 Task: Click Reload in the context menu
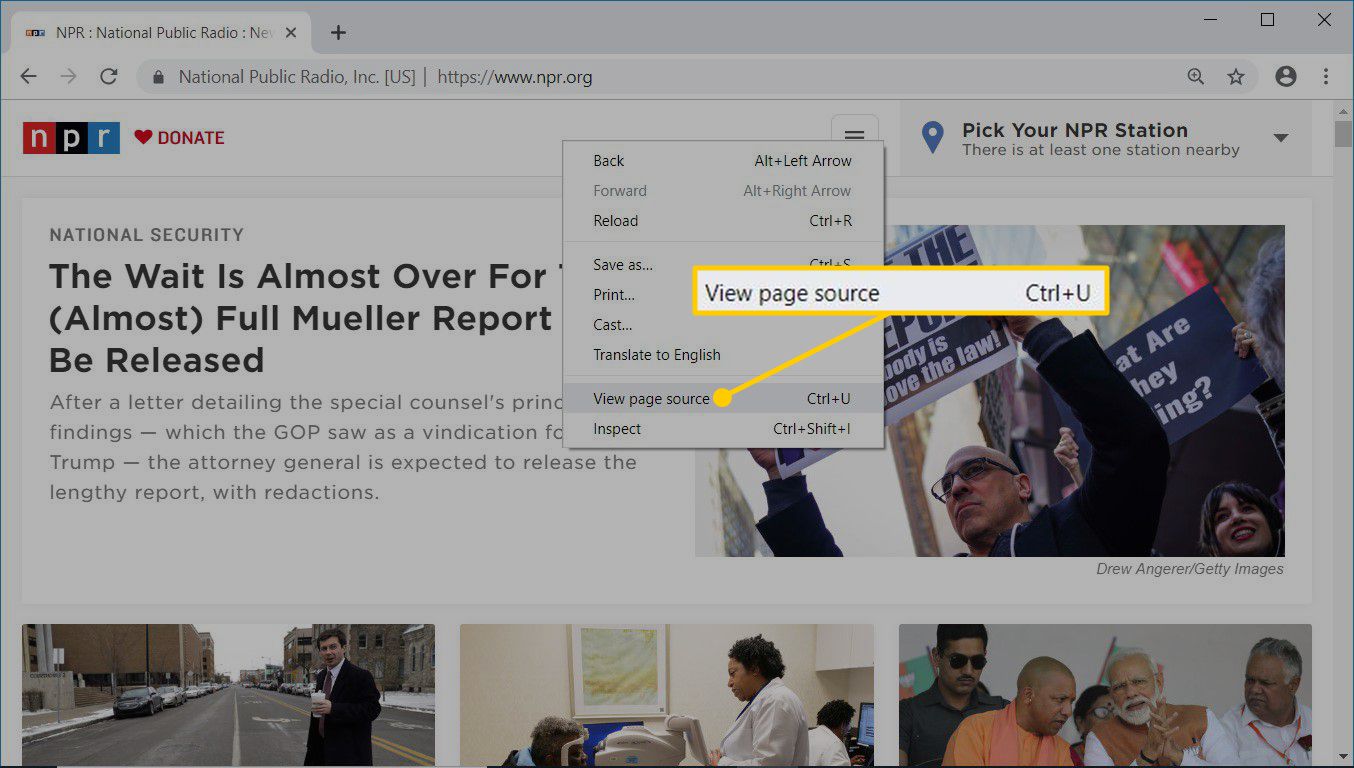pos(615,221)
